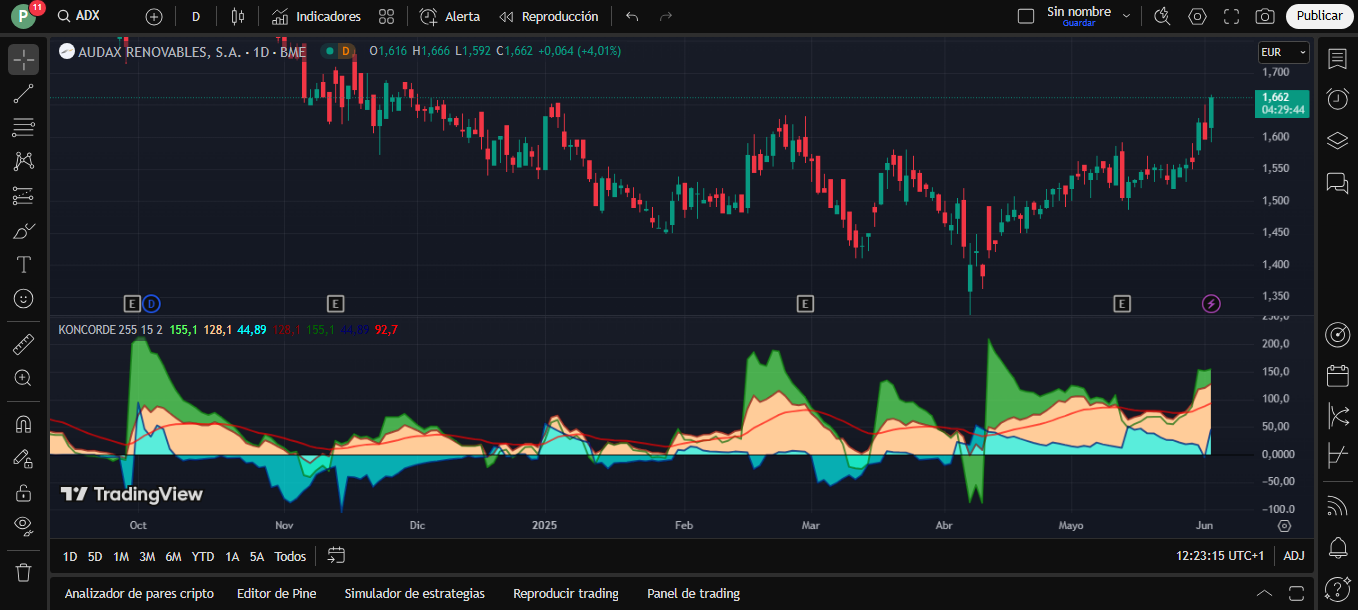Open the Fibonacci and Gann tools

(x=24, y=127)
